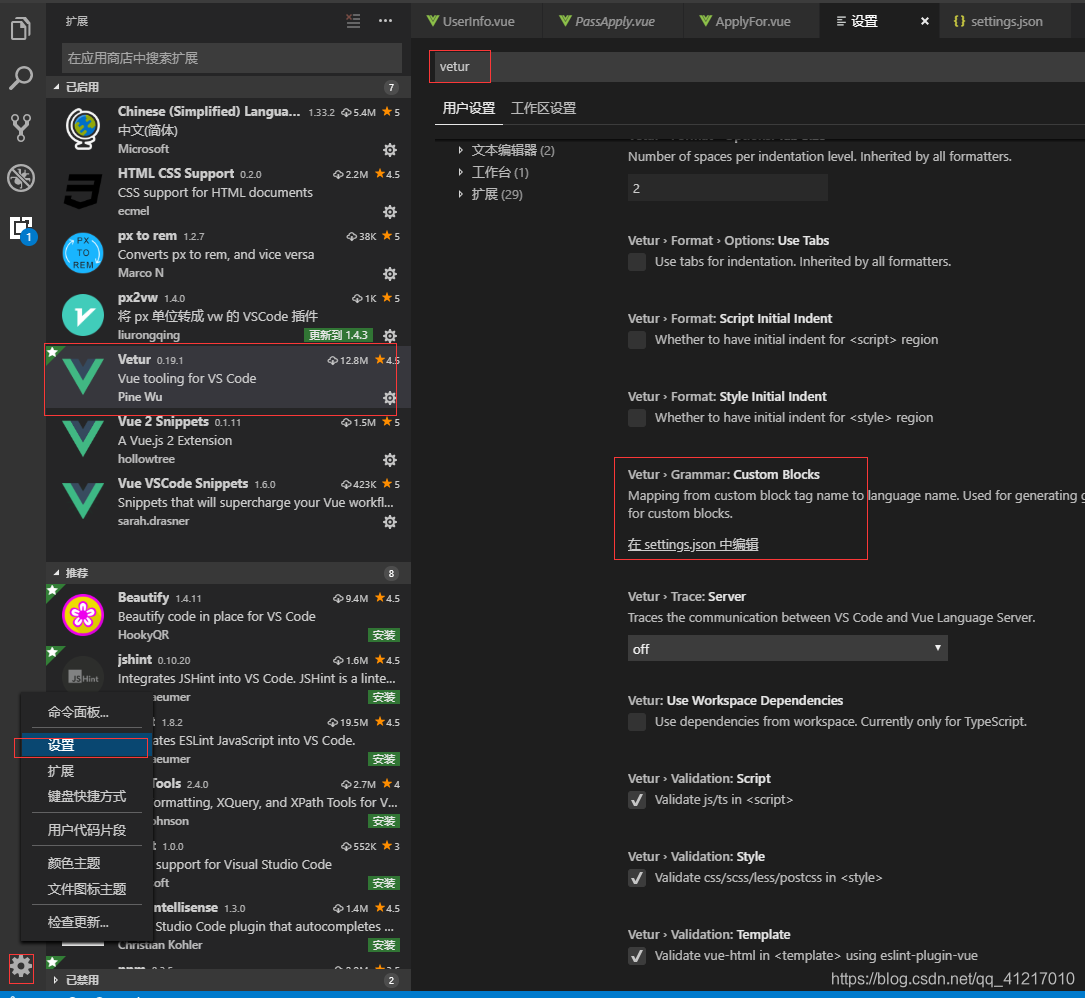Select the px2vw extension icon
Image resolution: width=1085 pixels, height=998 pixels.
click(83, 315)
